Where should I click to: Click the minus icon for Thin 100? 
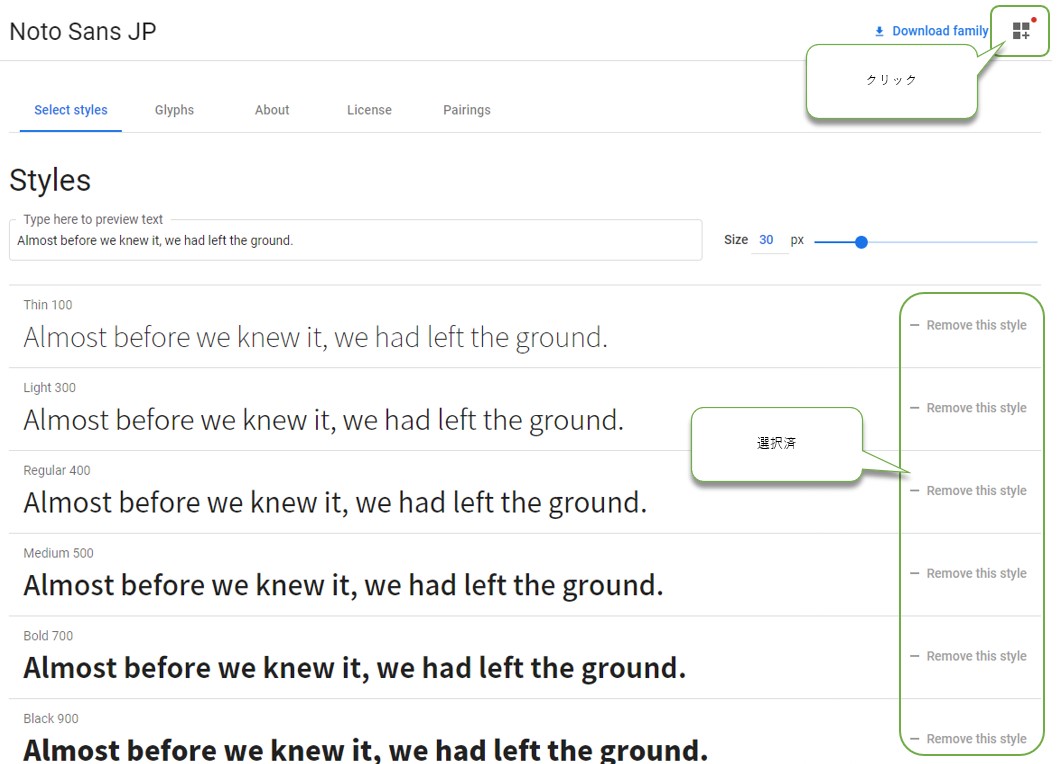[x=914, y=325]
